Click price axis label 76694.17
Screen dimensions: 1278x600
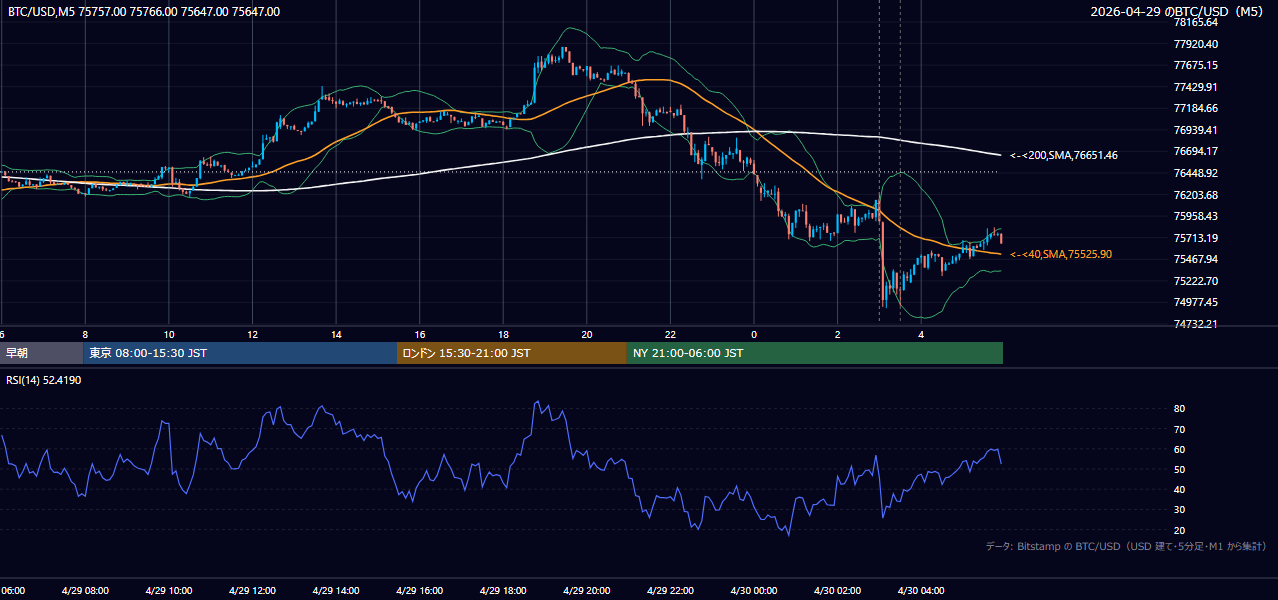[1196, 151]
